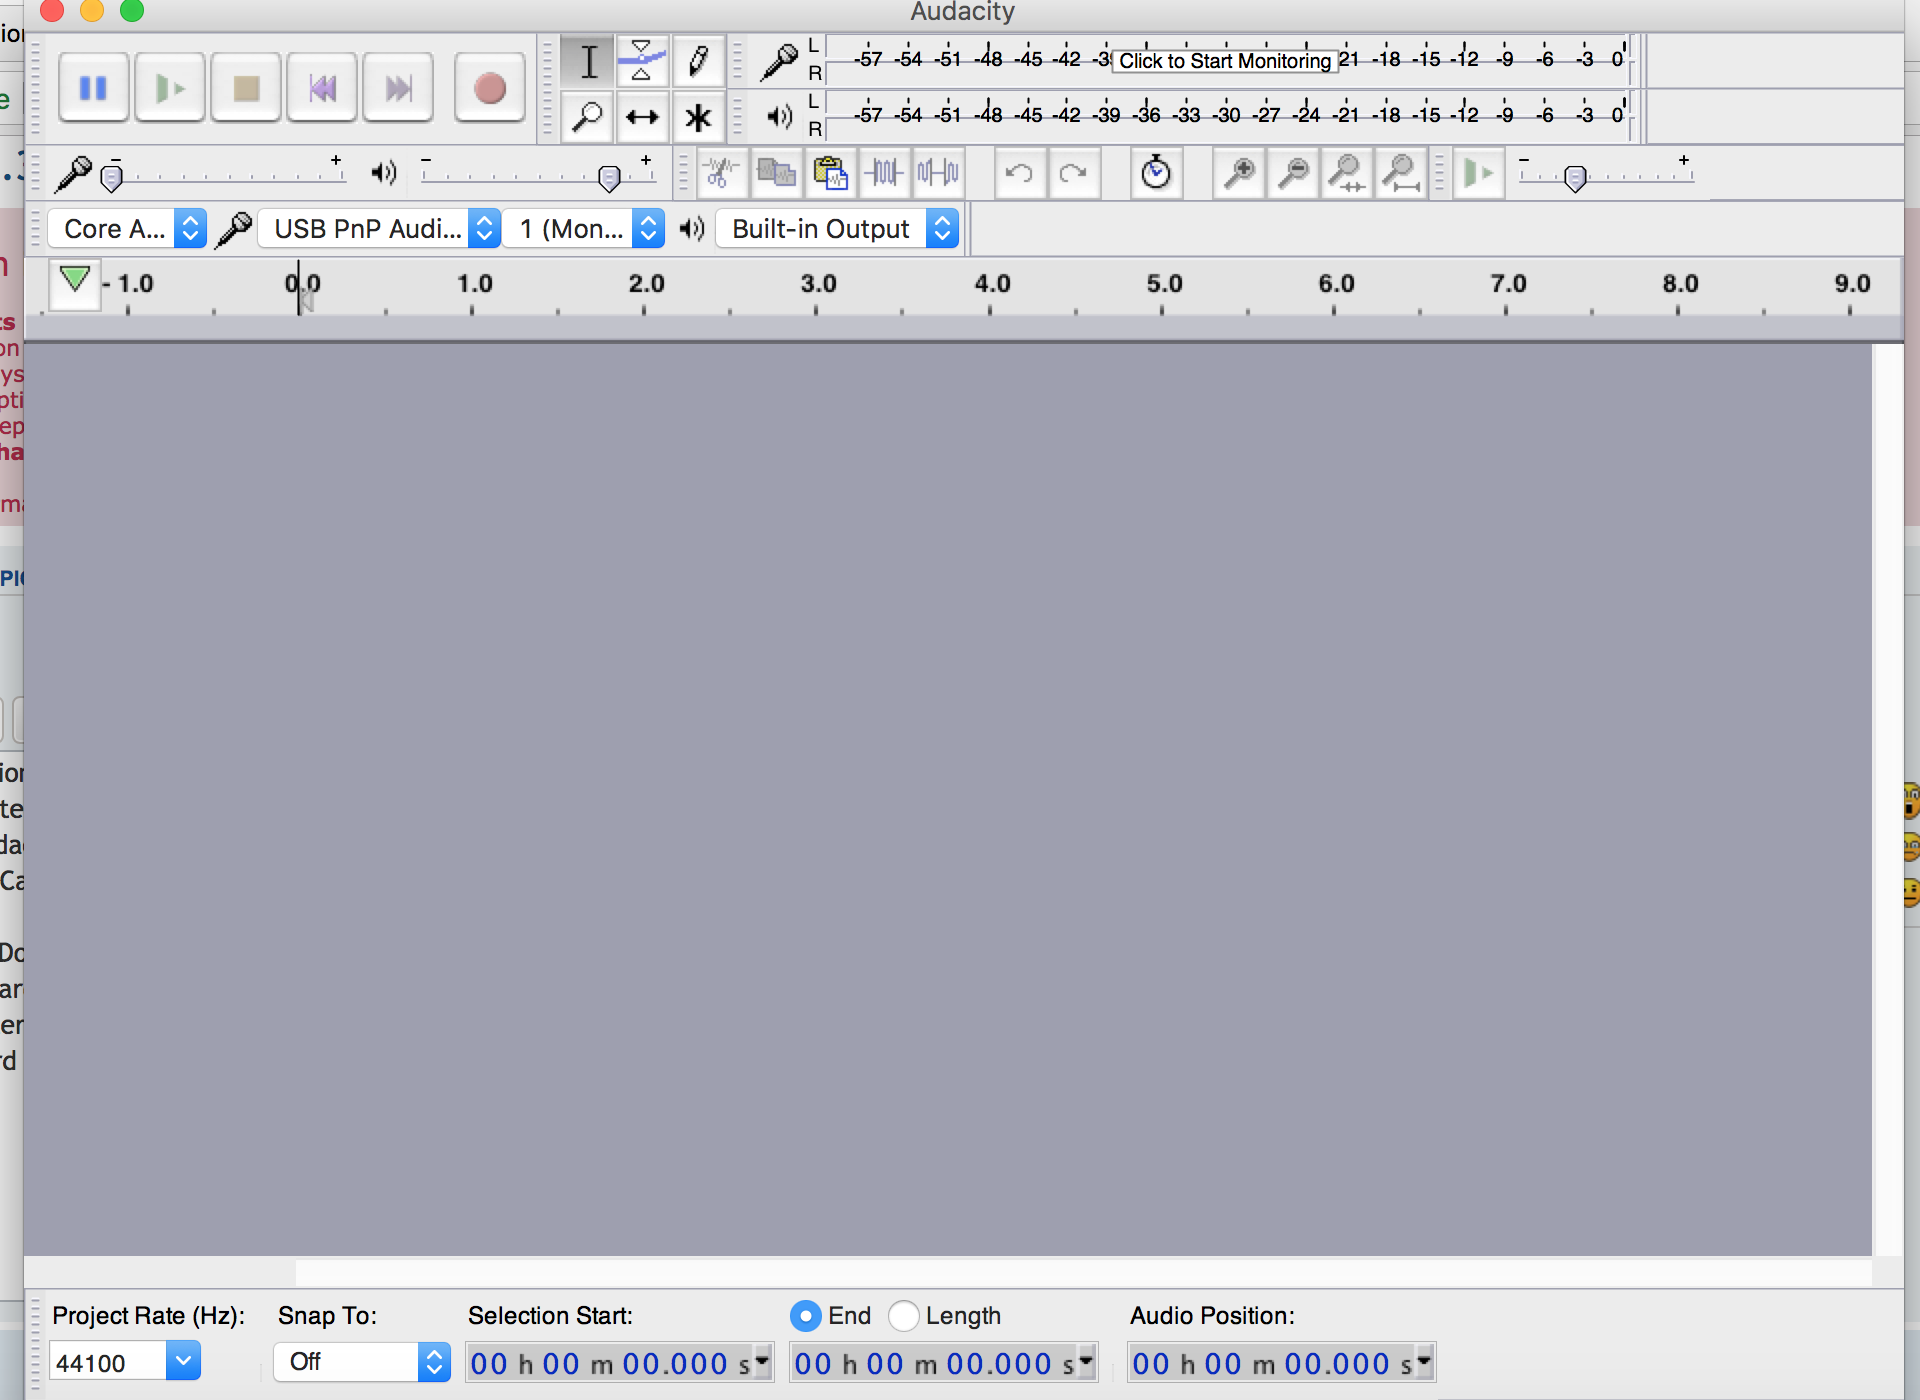1920x1400 pixels.
Task: Click the timeline ruler at 3.0
Action: click(x=818, y=284)
